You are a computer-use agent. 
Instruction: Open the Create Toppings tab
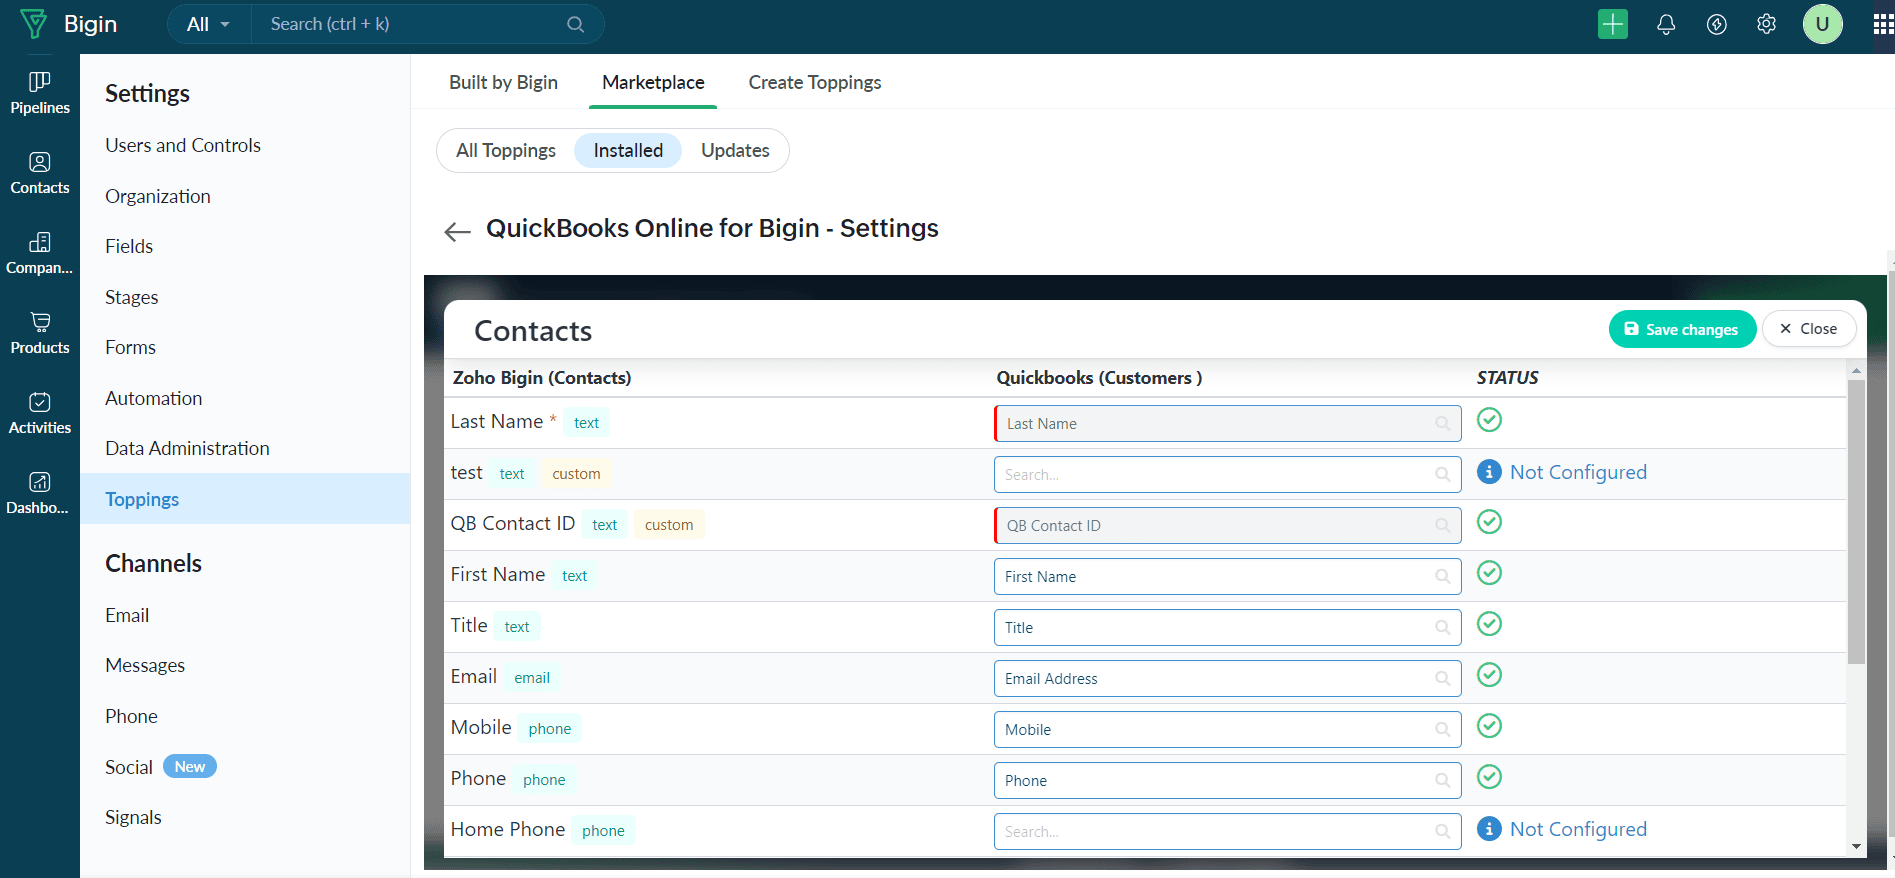click(815, 83)
